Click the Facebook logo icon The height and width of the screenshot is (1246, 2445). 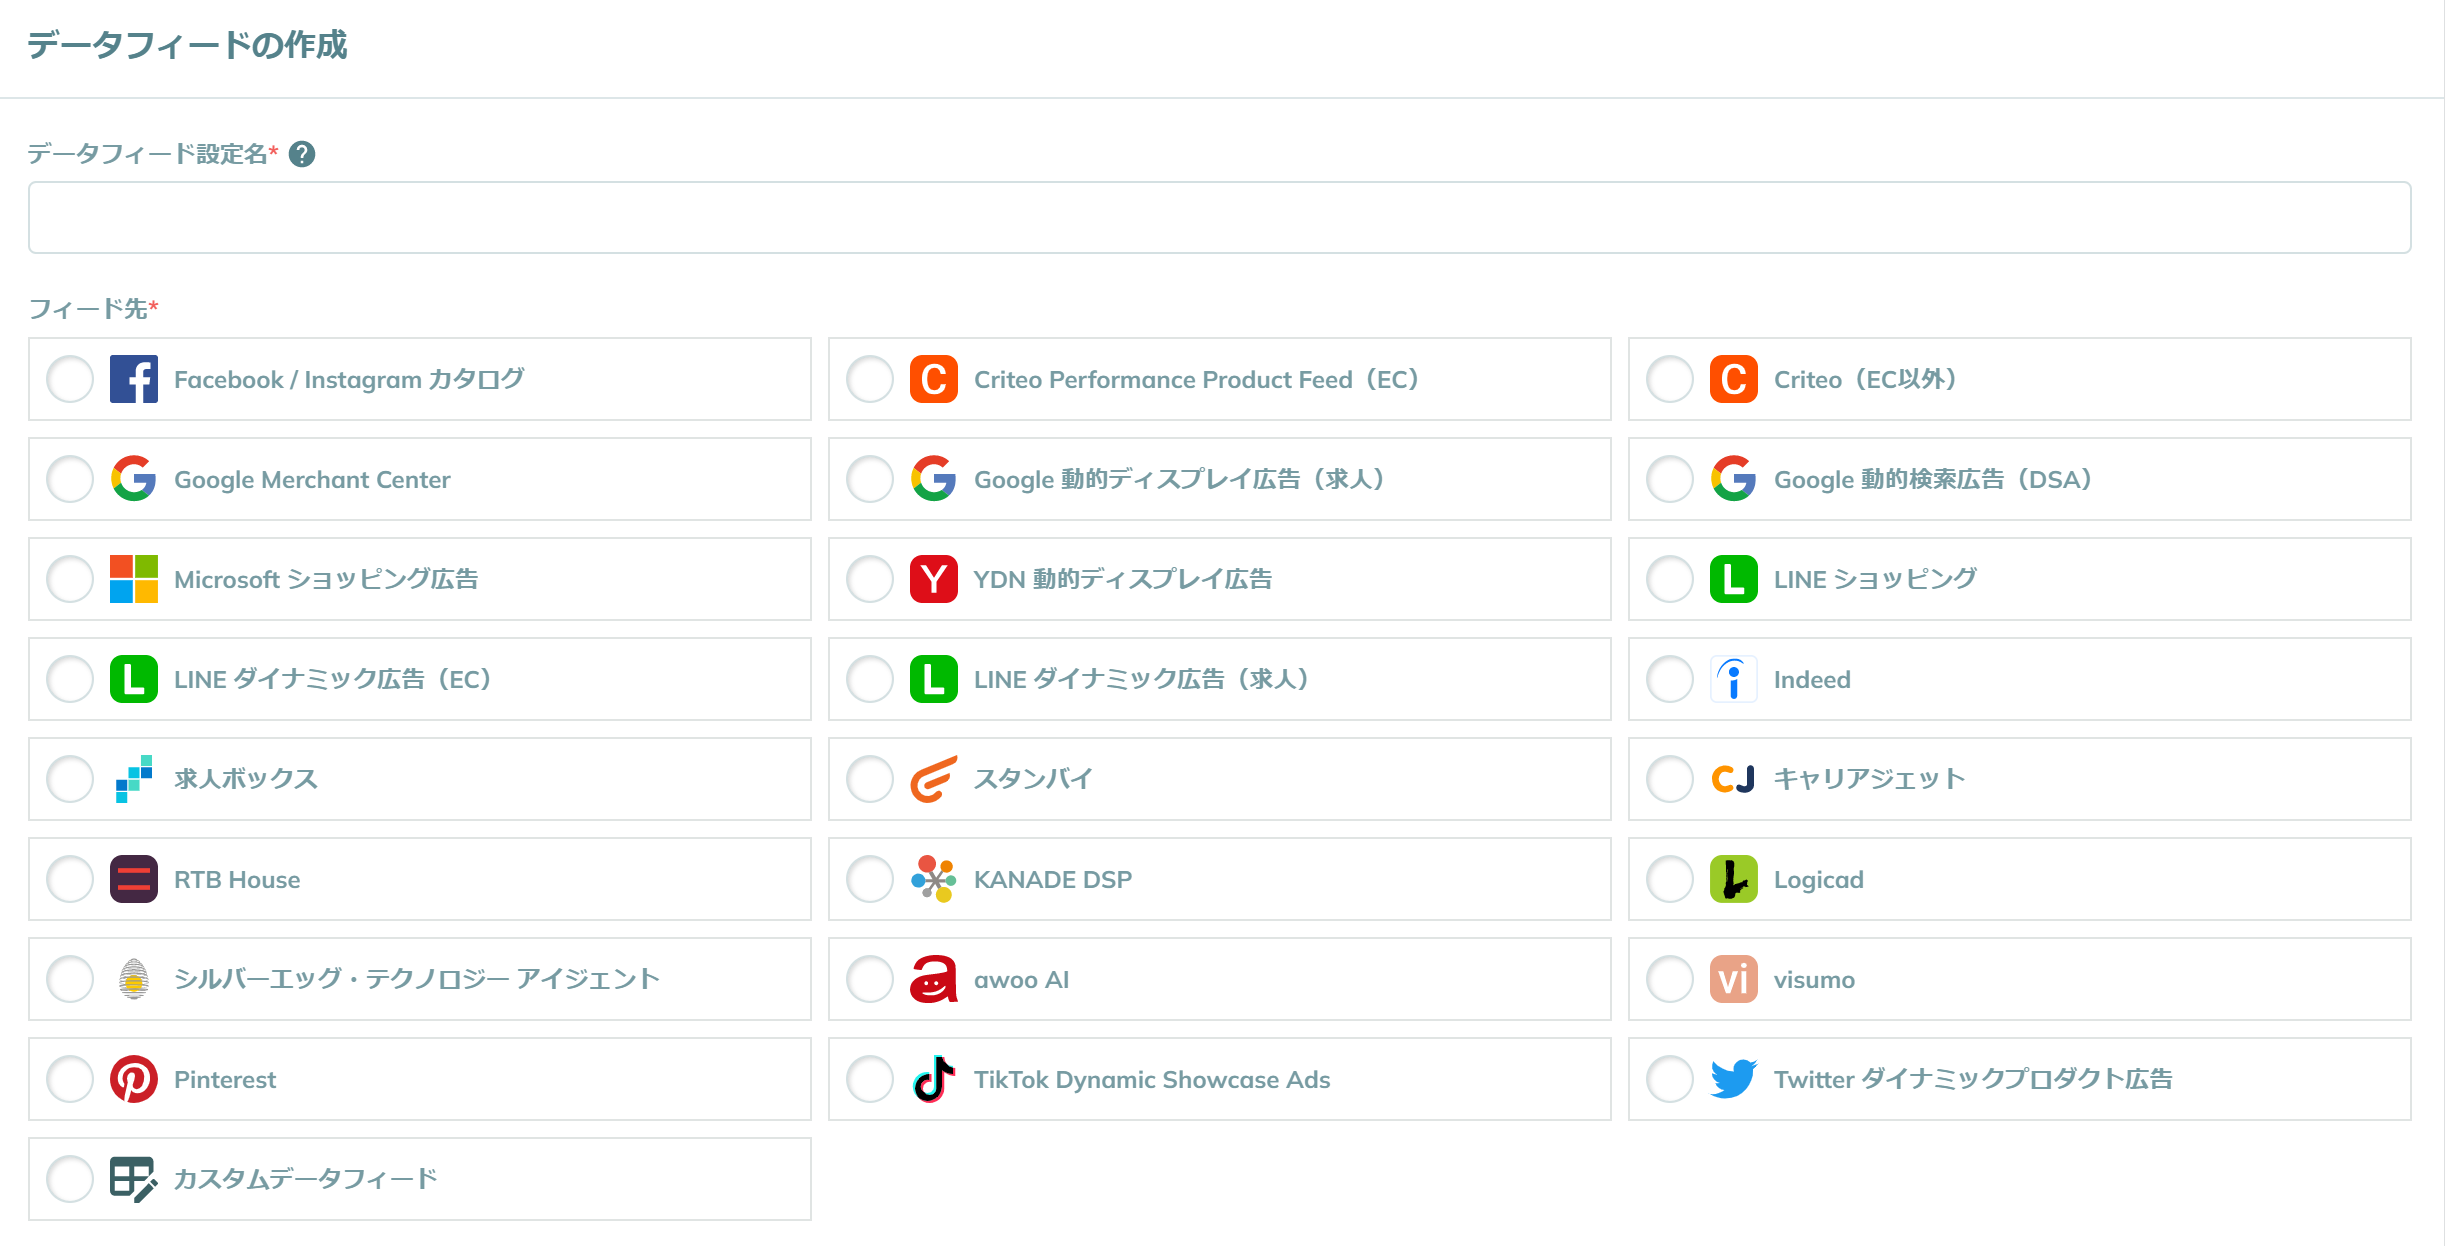coord(134,379)
